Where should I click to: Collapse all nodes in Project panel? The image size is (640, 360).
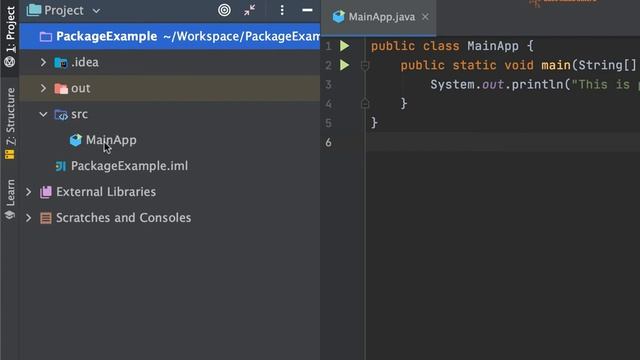(x=249, y=10)
